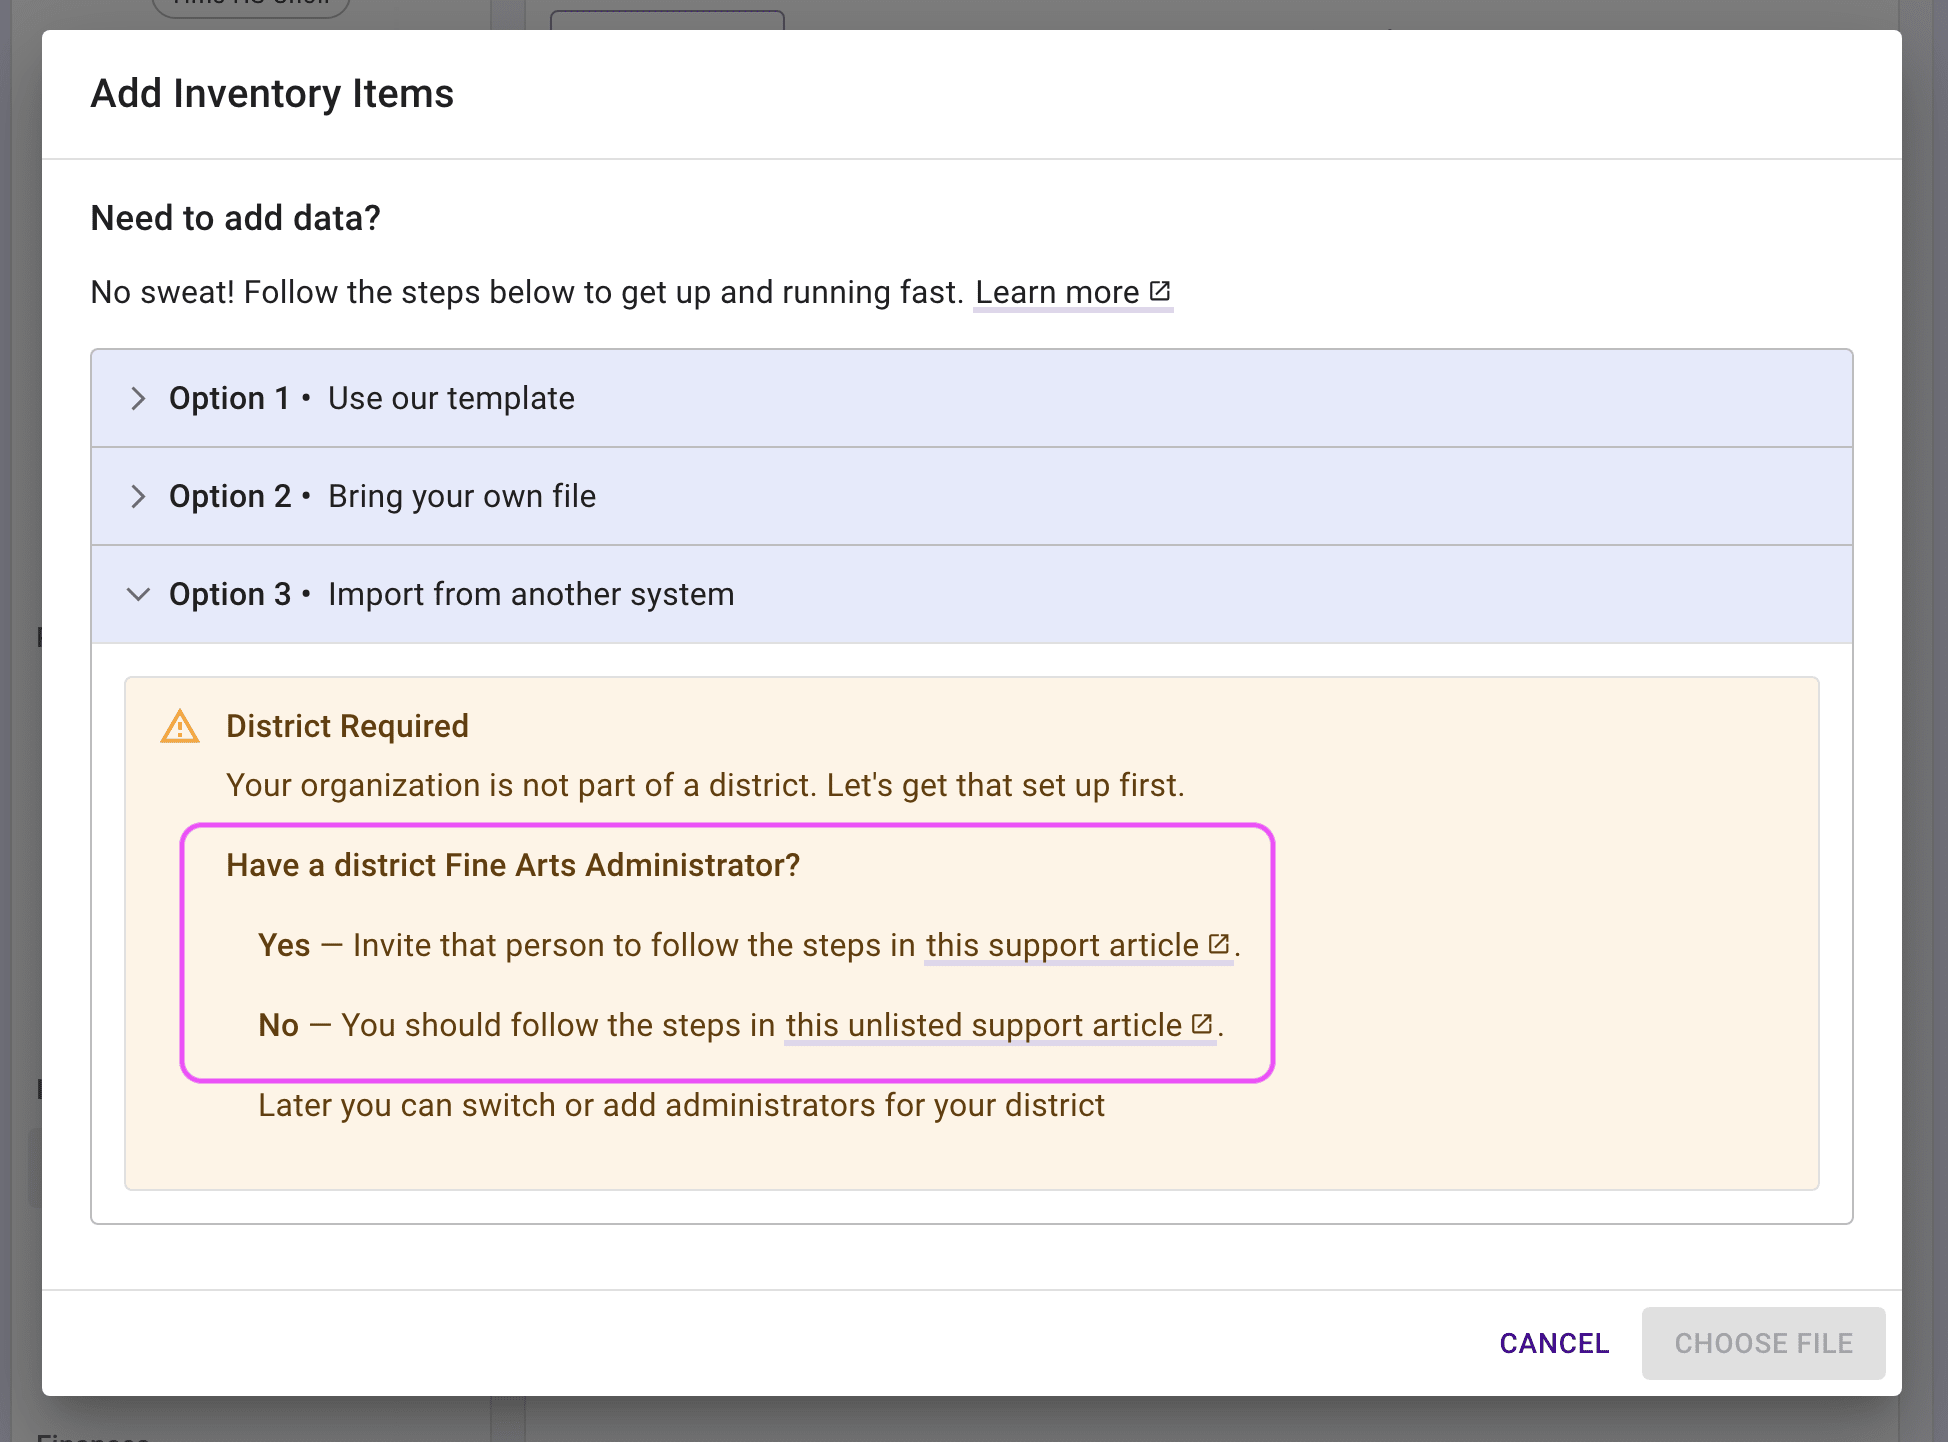1948x1442 pixels.
Task: Collapse Option 3 with the down chevron
Action: pos(138,595)
